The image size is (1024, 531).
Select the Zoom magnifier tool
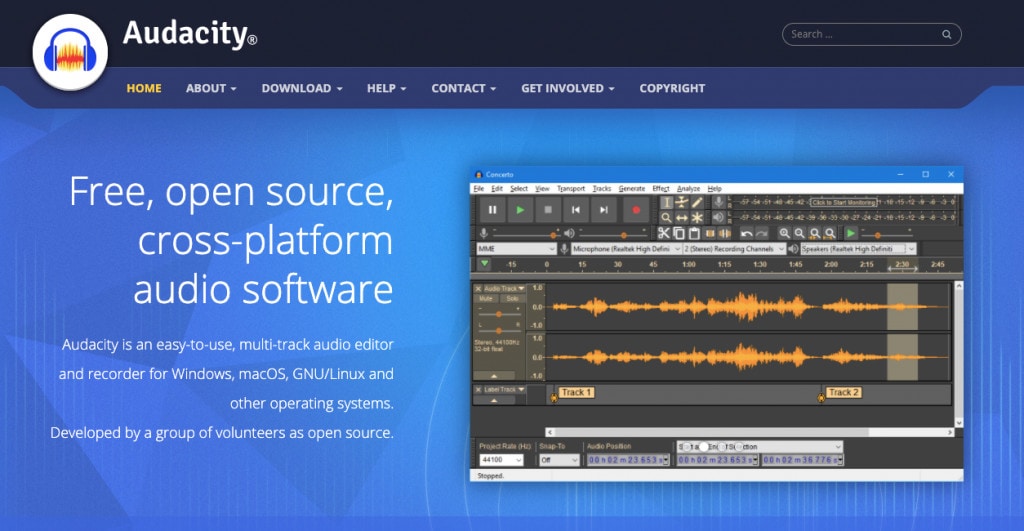667,217
